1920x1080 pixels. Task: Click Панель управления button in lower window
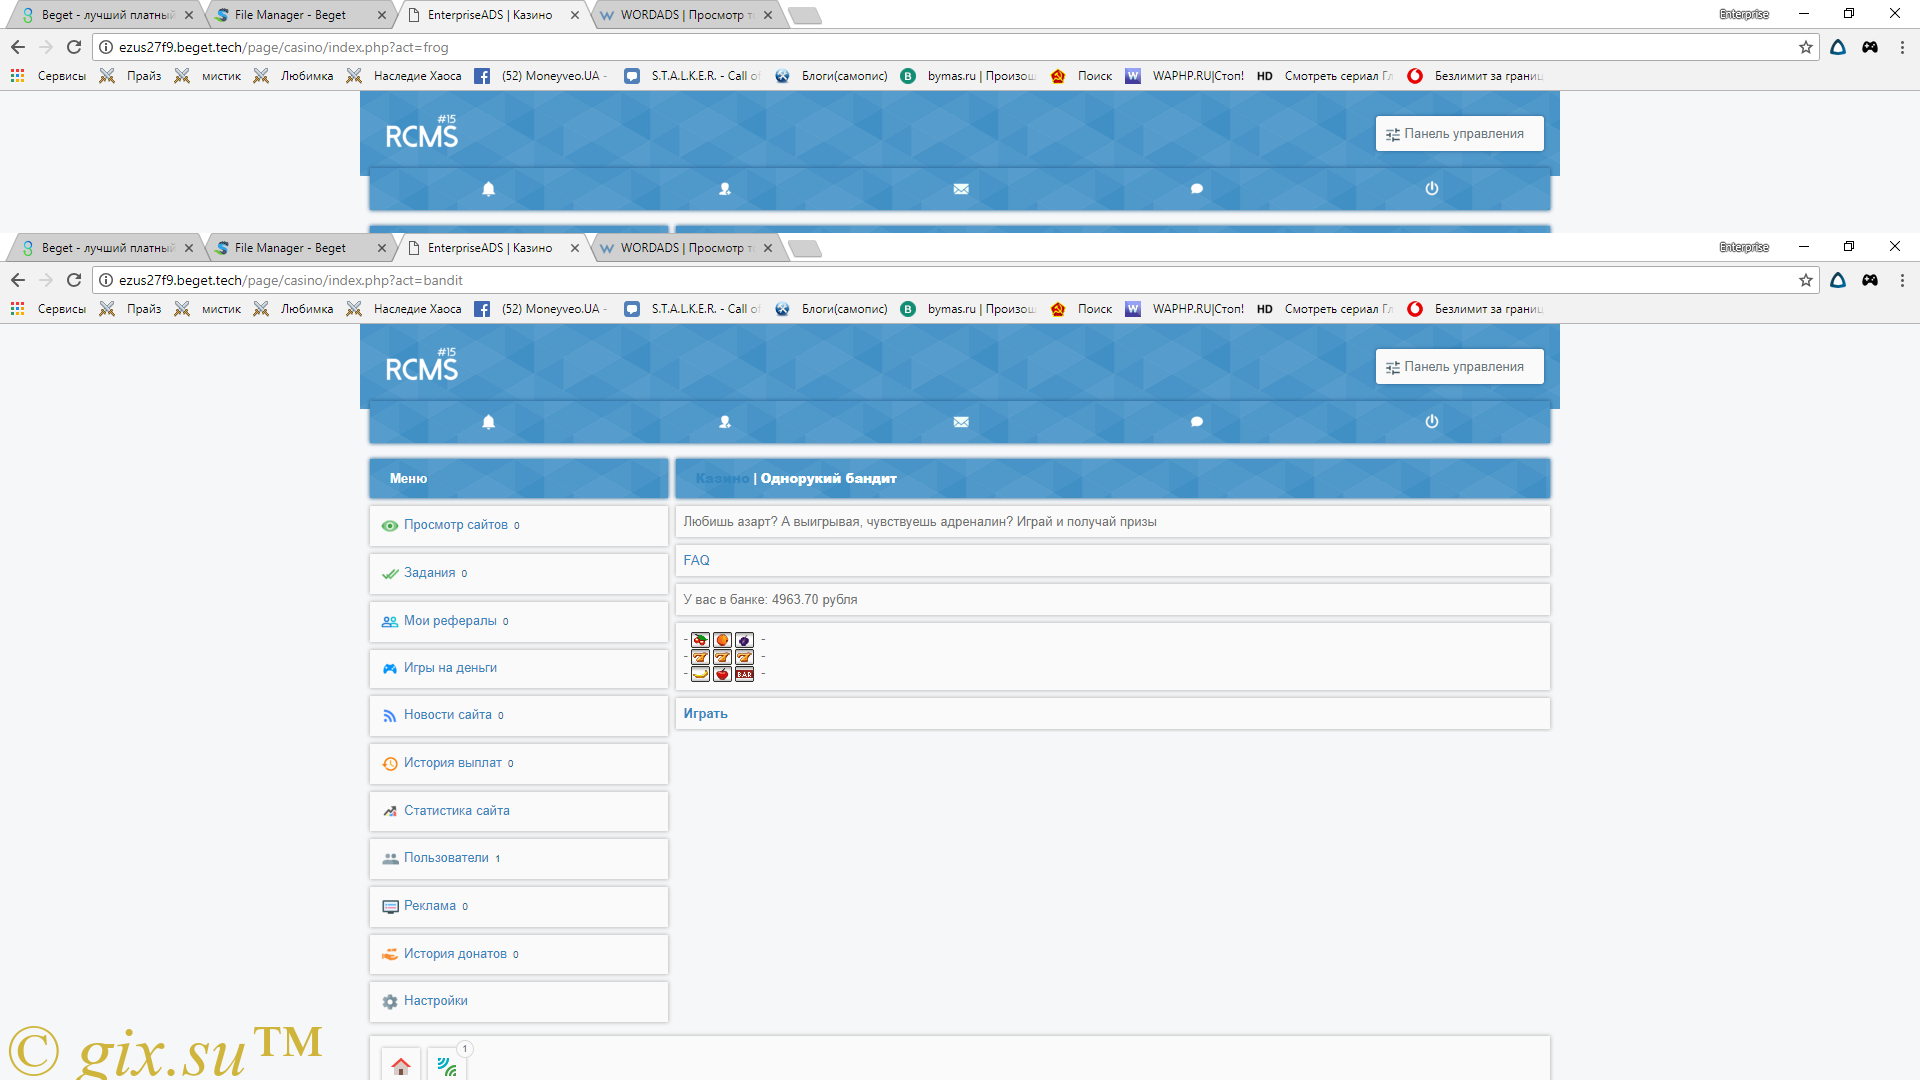point(1459,367)
